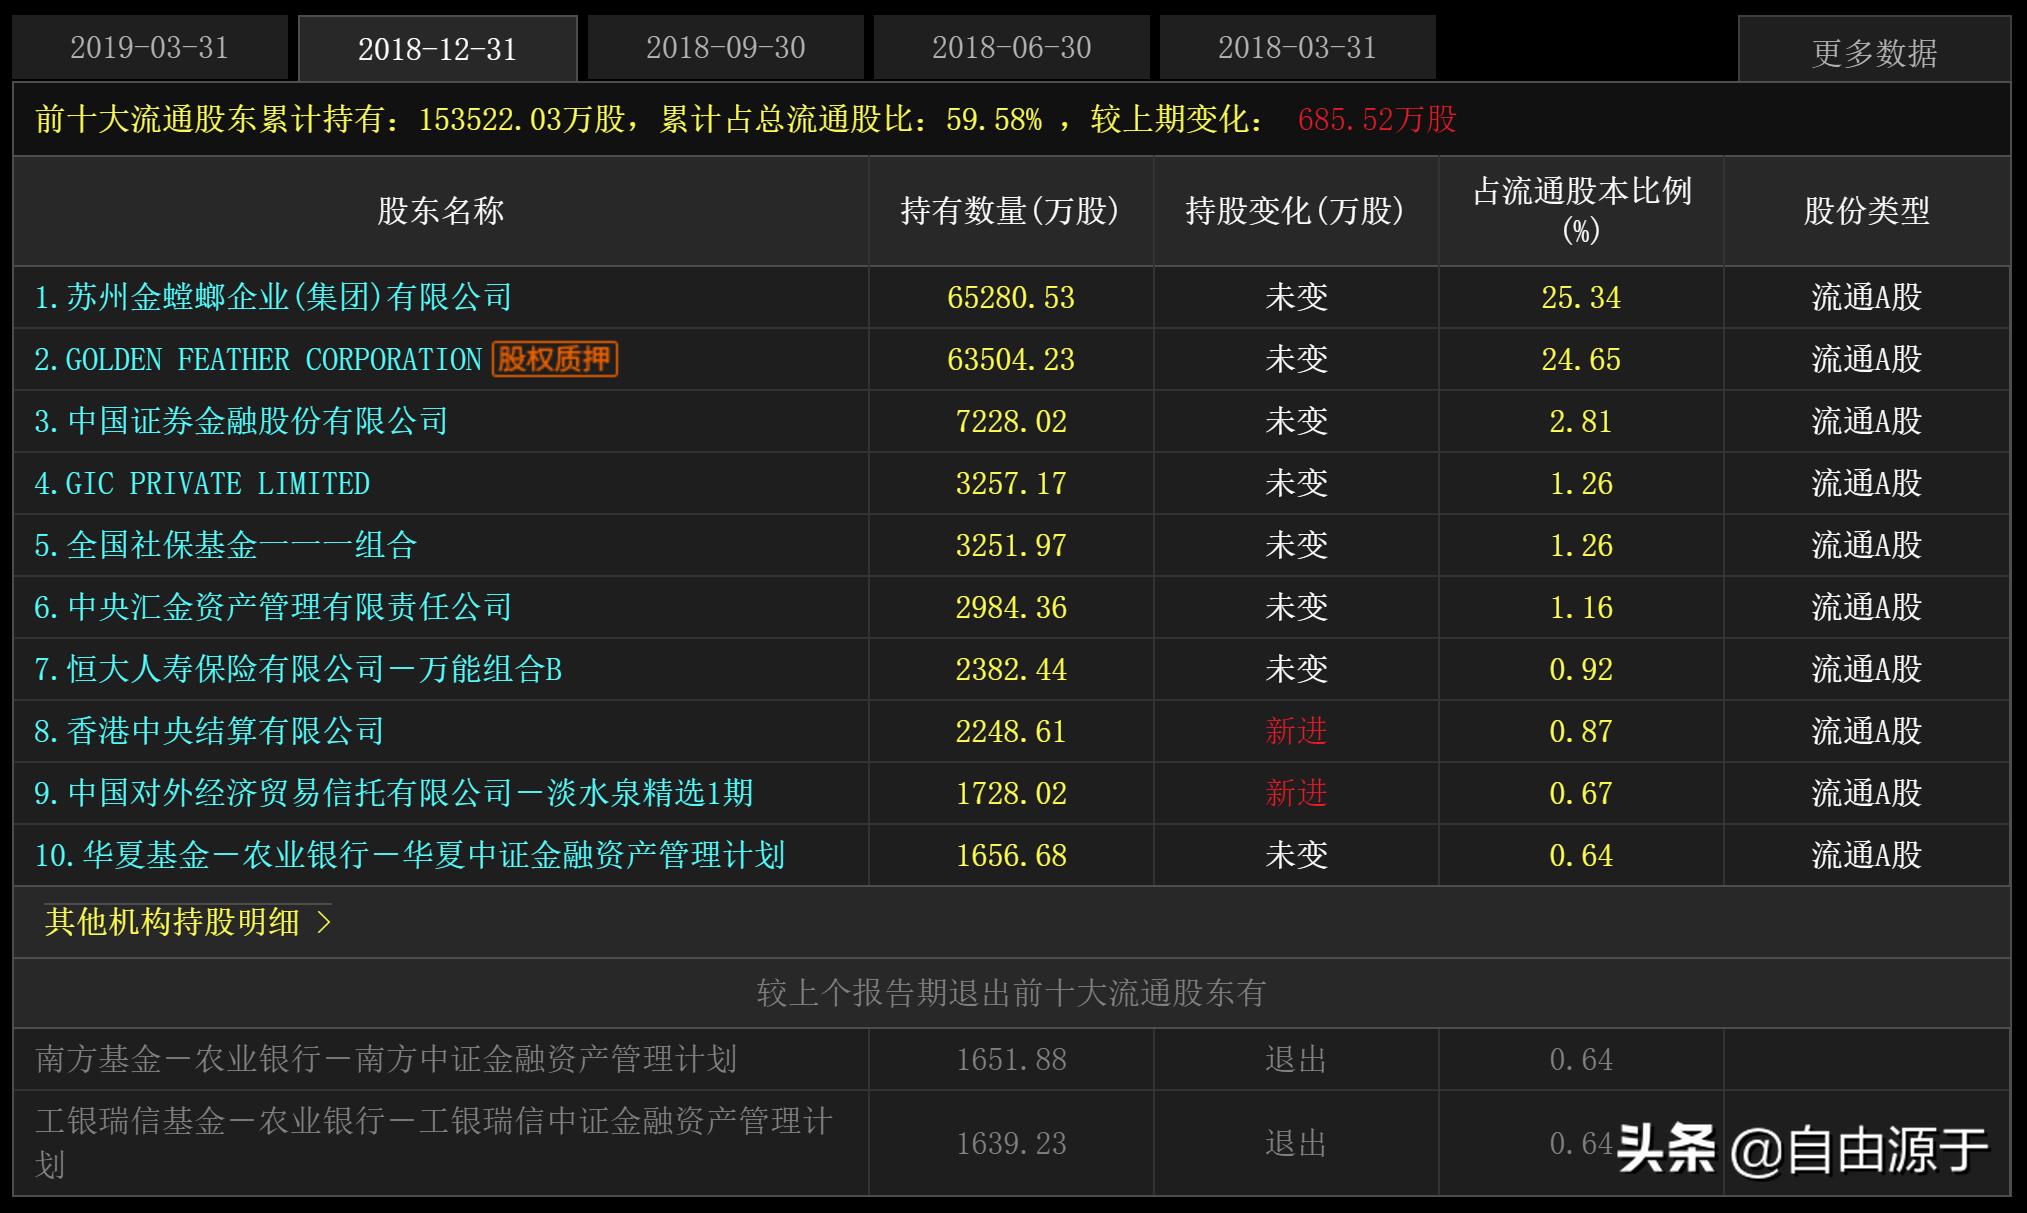View the 2018-03-31 report tab

(1296, 46)
